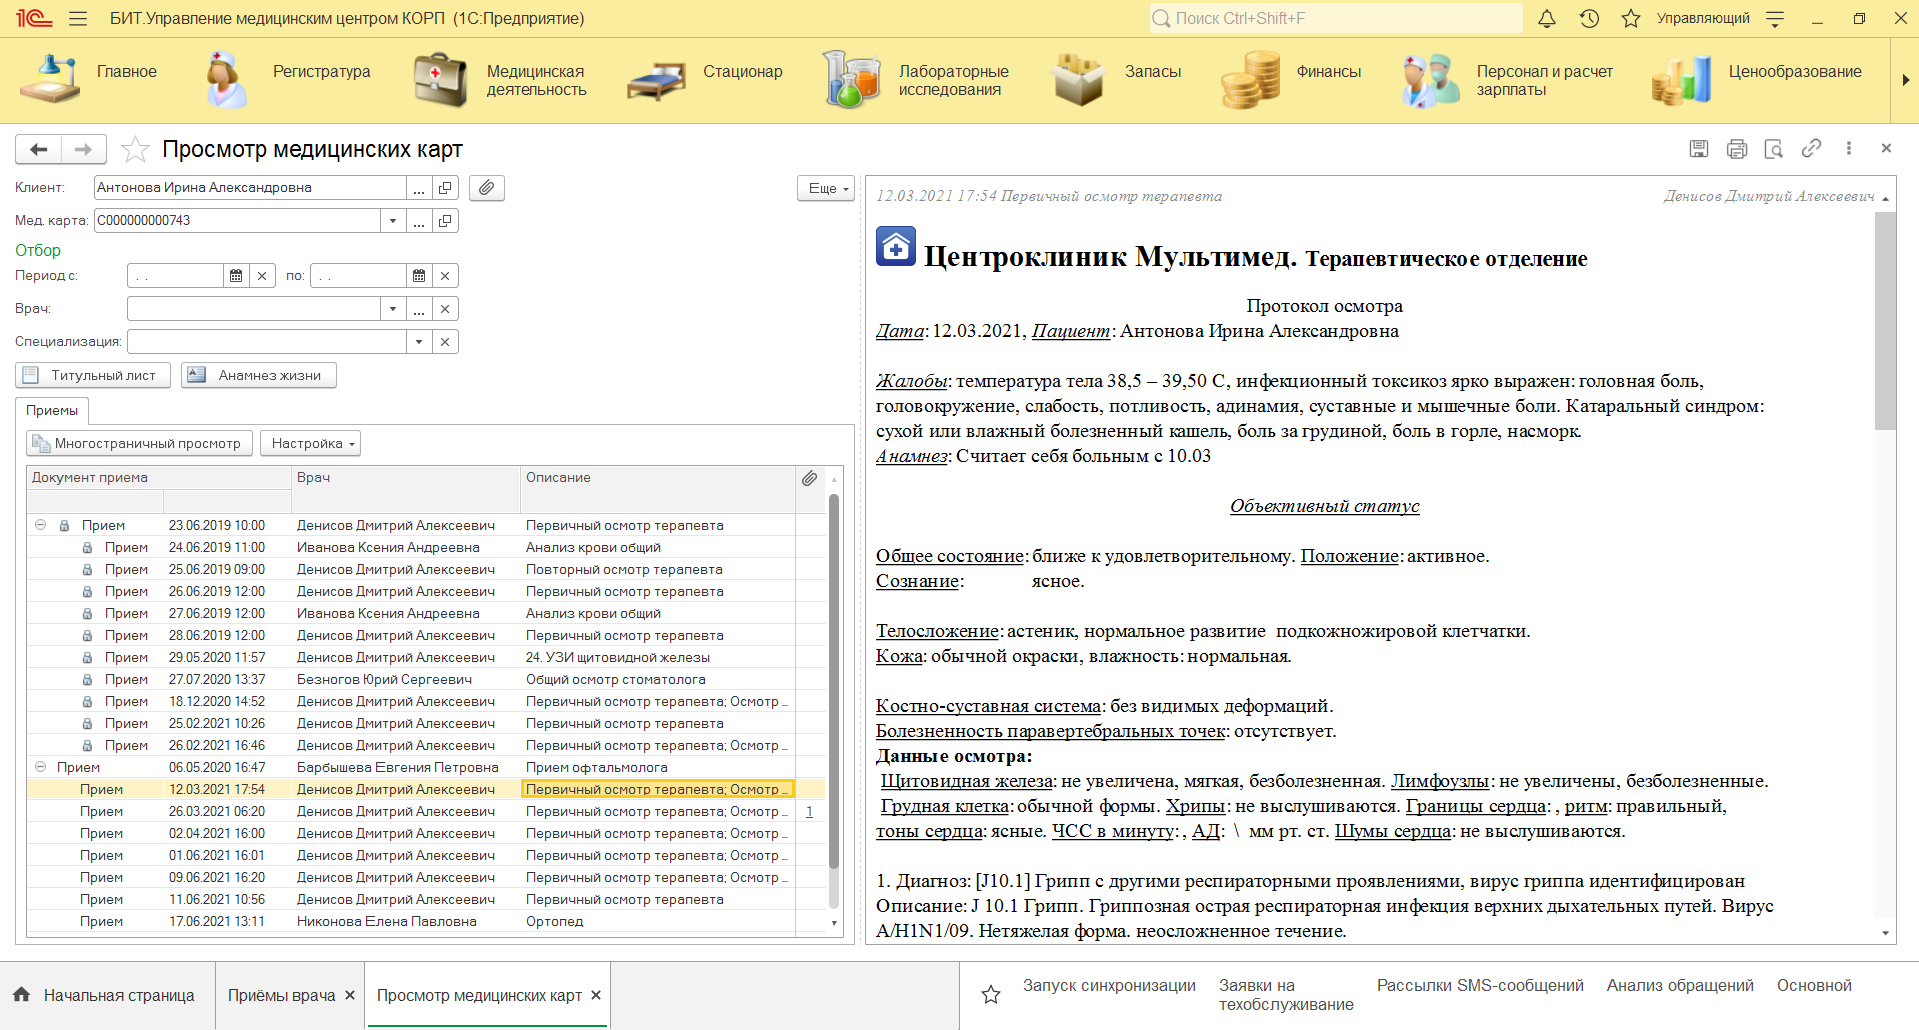This screenshot has height=1030, width=1919.
Task: Click the paperclip attachment icon next to client
Action: tap(486, 188)
